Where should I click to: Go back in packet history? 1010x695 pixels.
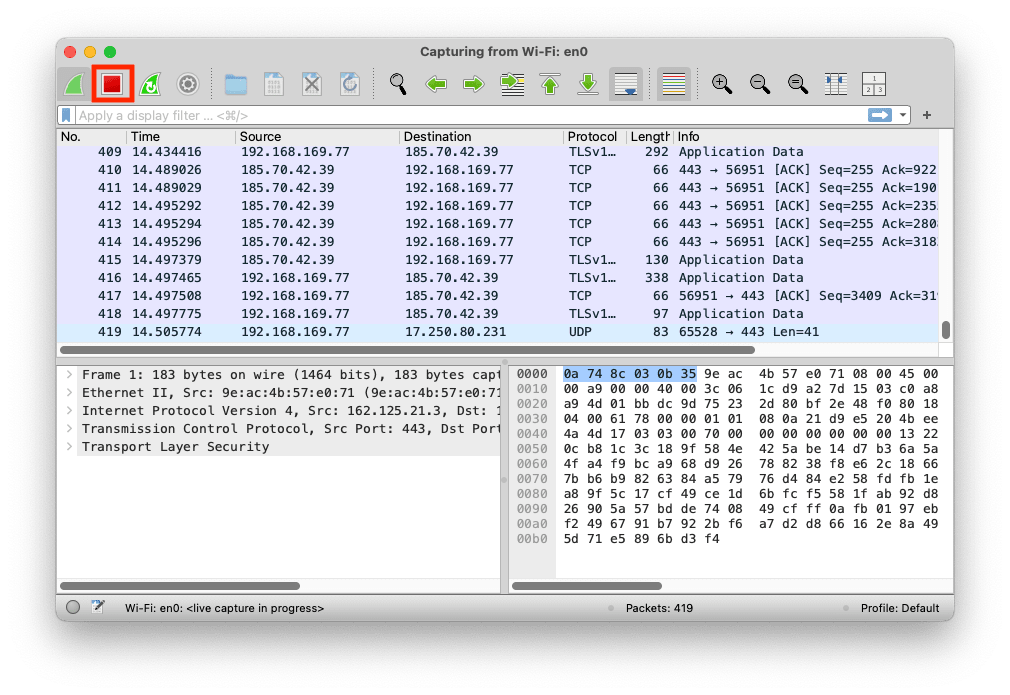tap(436, 84)
